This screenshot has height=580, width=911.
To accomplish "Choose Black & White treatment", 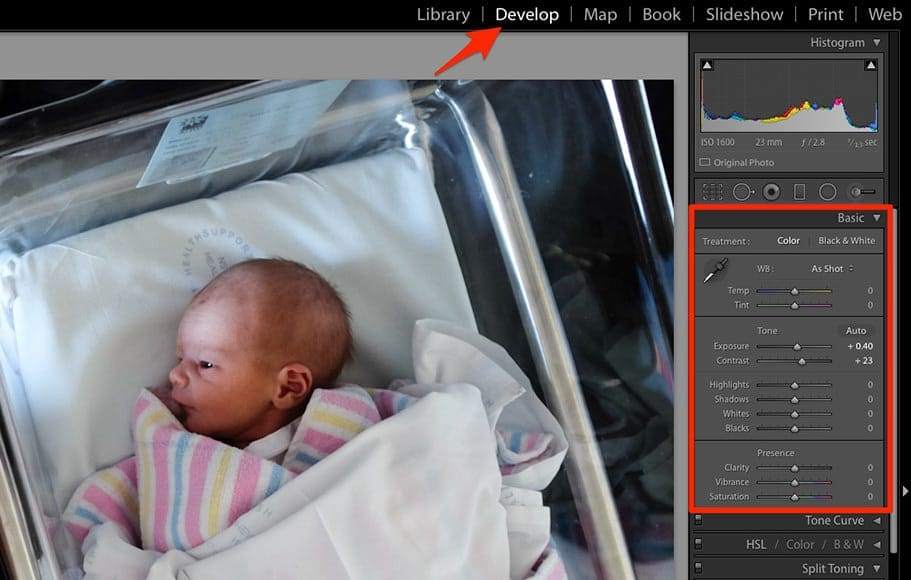I will click(x=847, y=241).
